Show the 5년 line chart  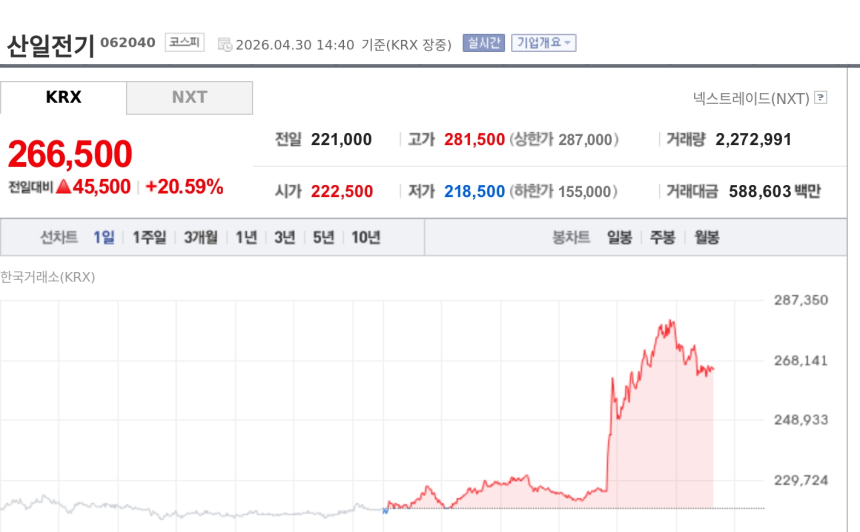tap(323, 237)
